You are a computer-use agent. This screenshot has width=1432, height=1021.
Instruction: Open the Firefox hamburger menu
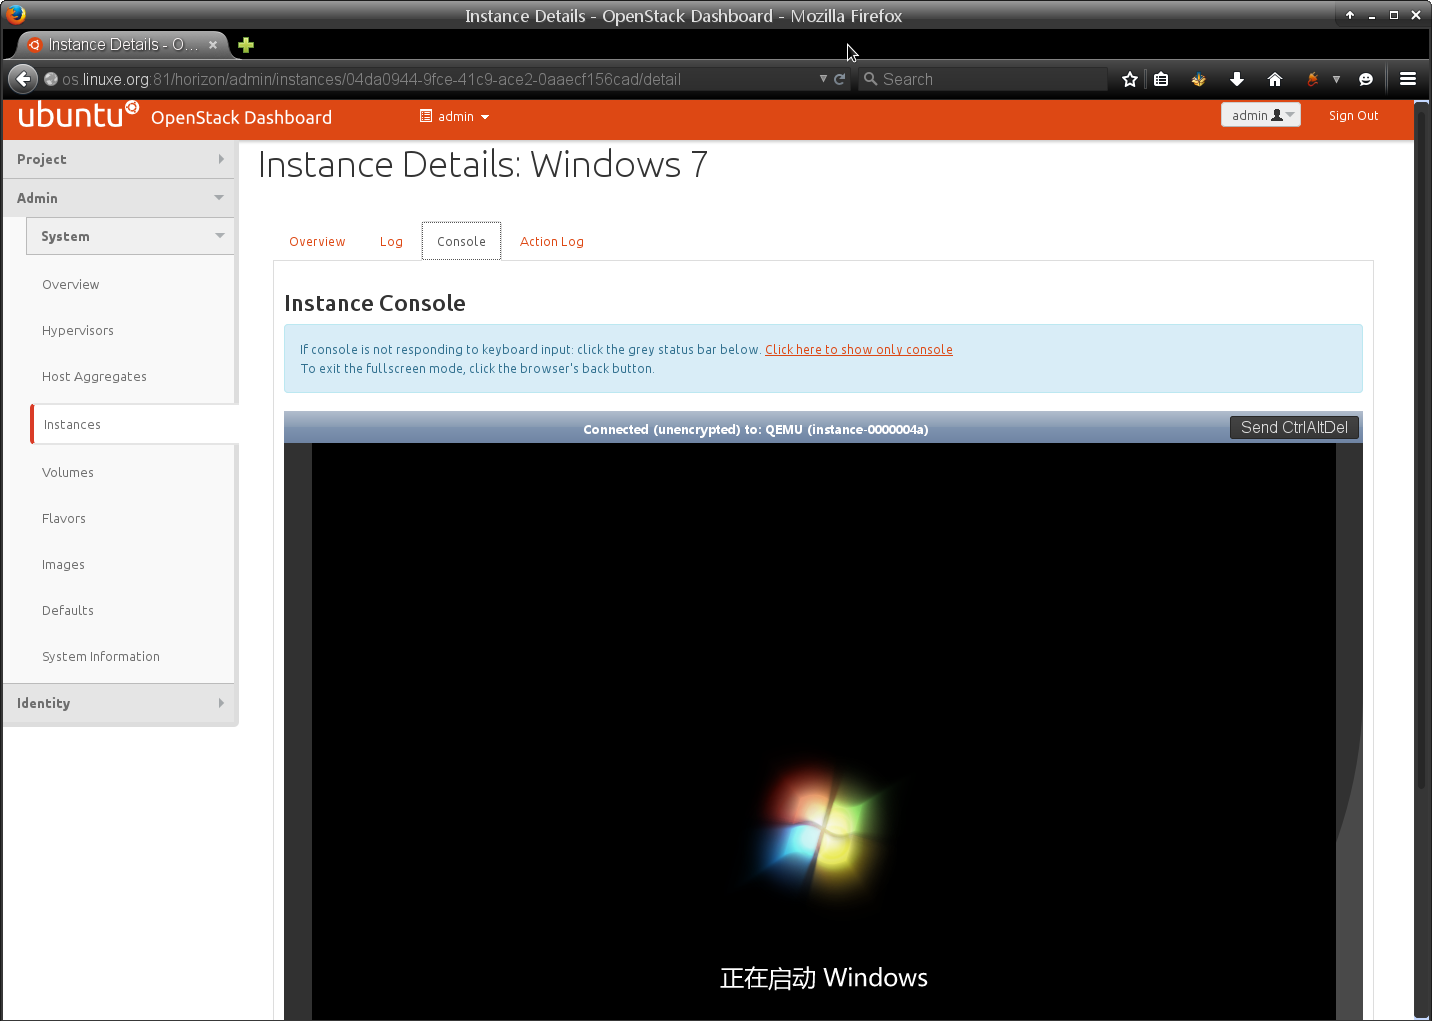tap(1408, 79)
